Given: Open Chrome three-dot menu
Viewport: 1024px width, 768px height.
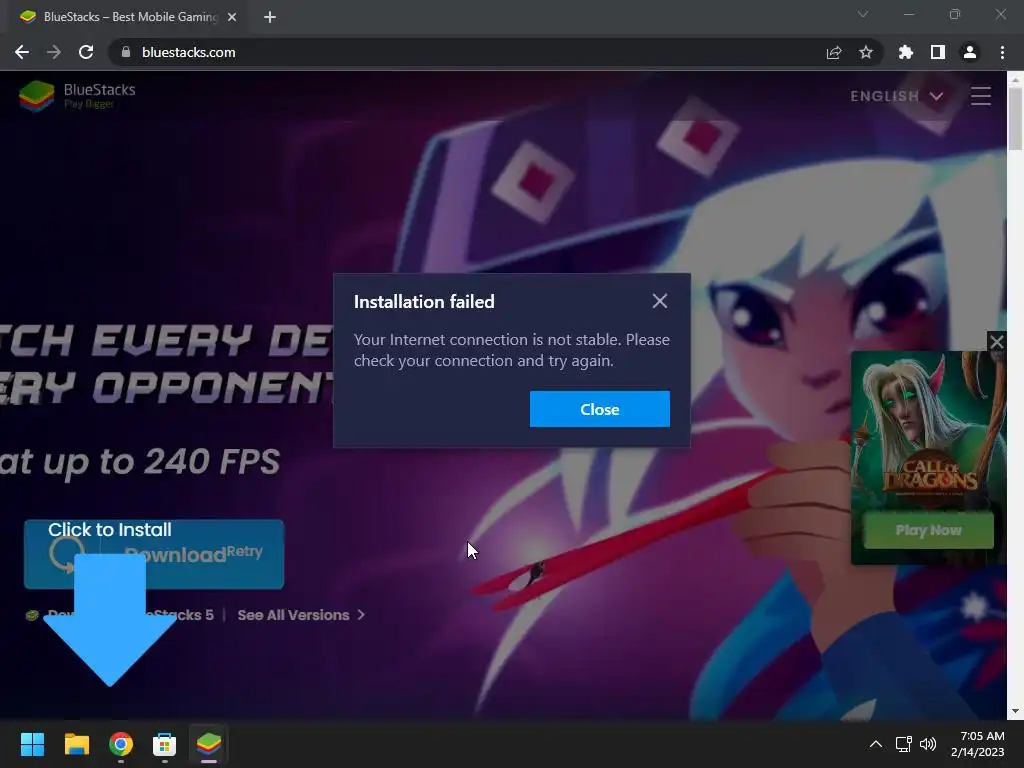Looking at the screenshot, I should (1002, 52).
